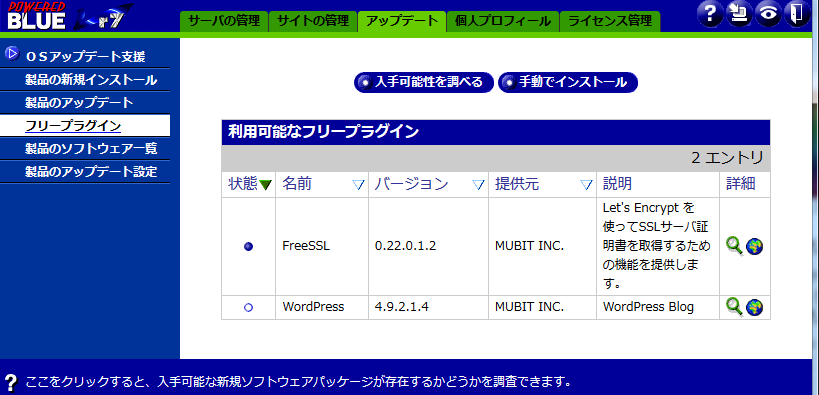
Task: Open FreeSSL globe web link icon
Action: 754,246
